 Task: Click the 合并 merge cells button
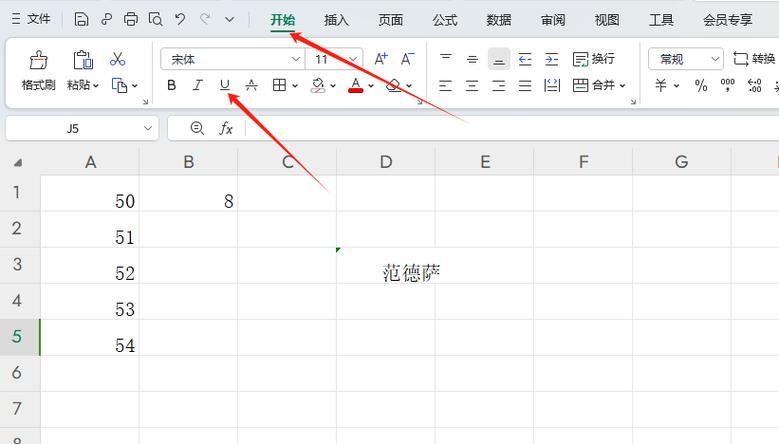(599, 85)
